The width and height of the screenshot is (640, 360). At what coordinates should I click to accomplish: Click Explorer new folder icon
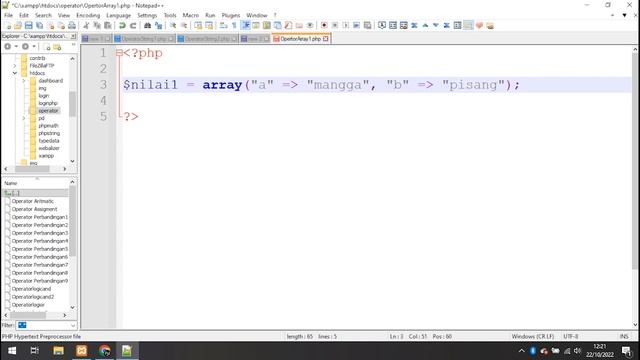pos(57,47)
